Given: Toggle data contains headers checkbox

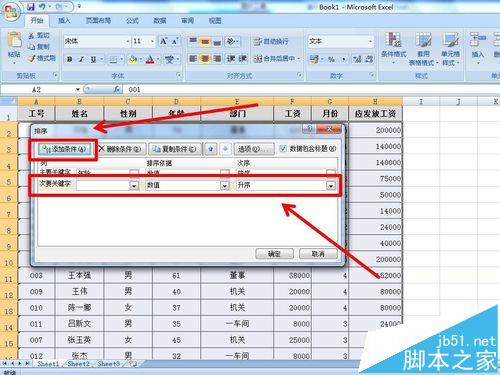Looking at the screenshot, I should [x=283, y=148].
